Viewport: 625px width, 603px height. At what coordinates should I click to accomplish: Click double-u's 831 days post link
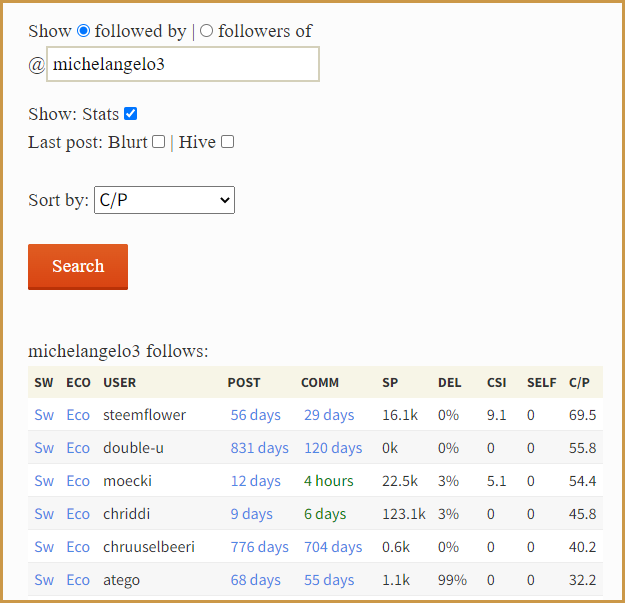[x=259, y=448]
